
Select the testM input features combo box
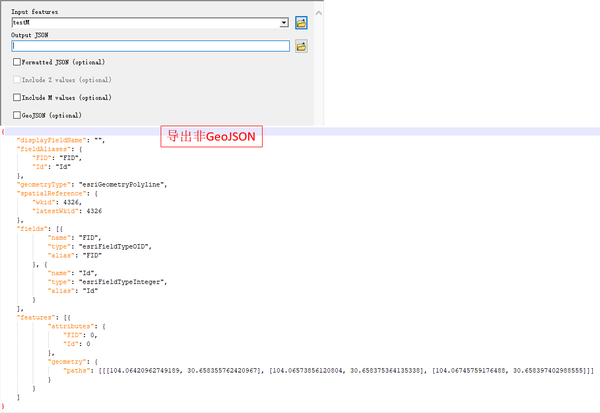pos(150,23)
